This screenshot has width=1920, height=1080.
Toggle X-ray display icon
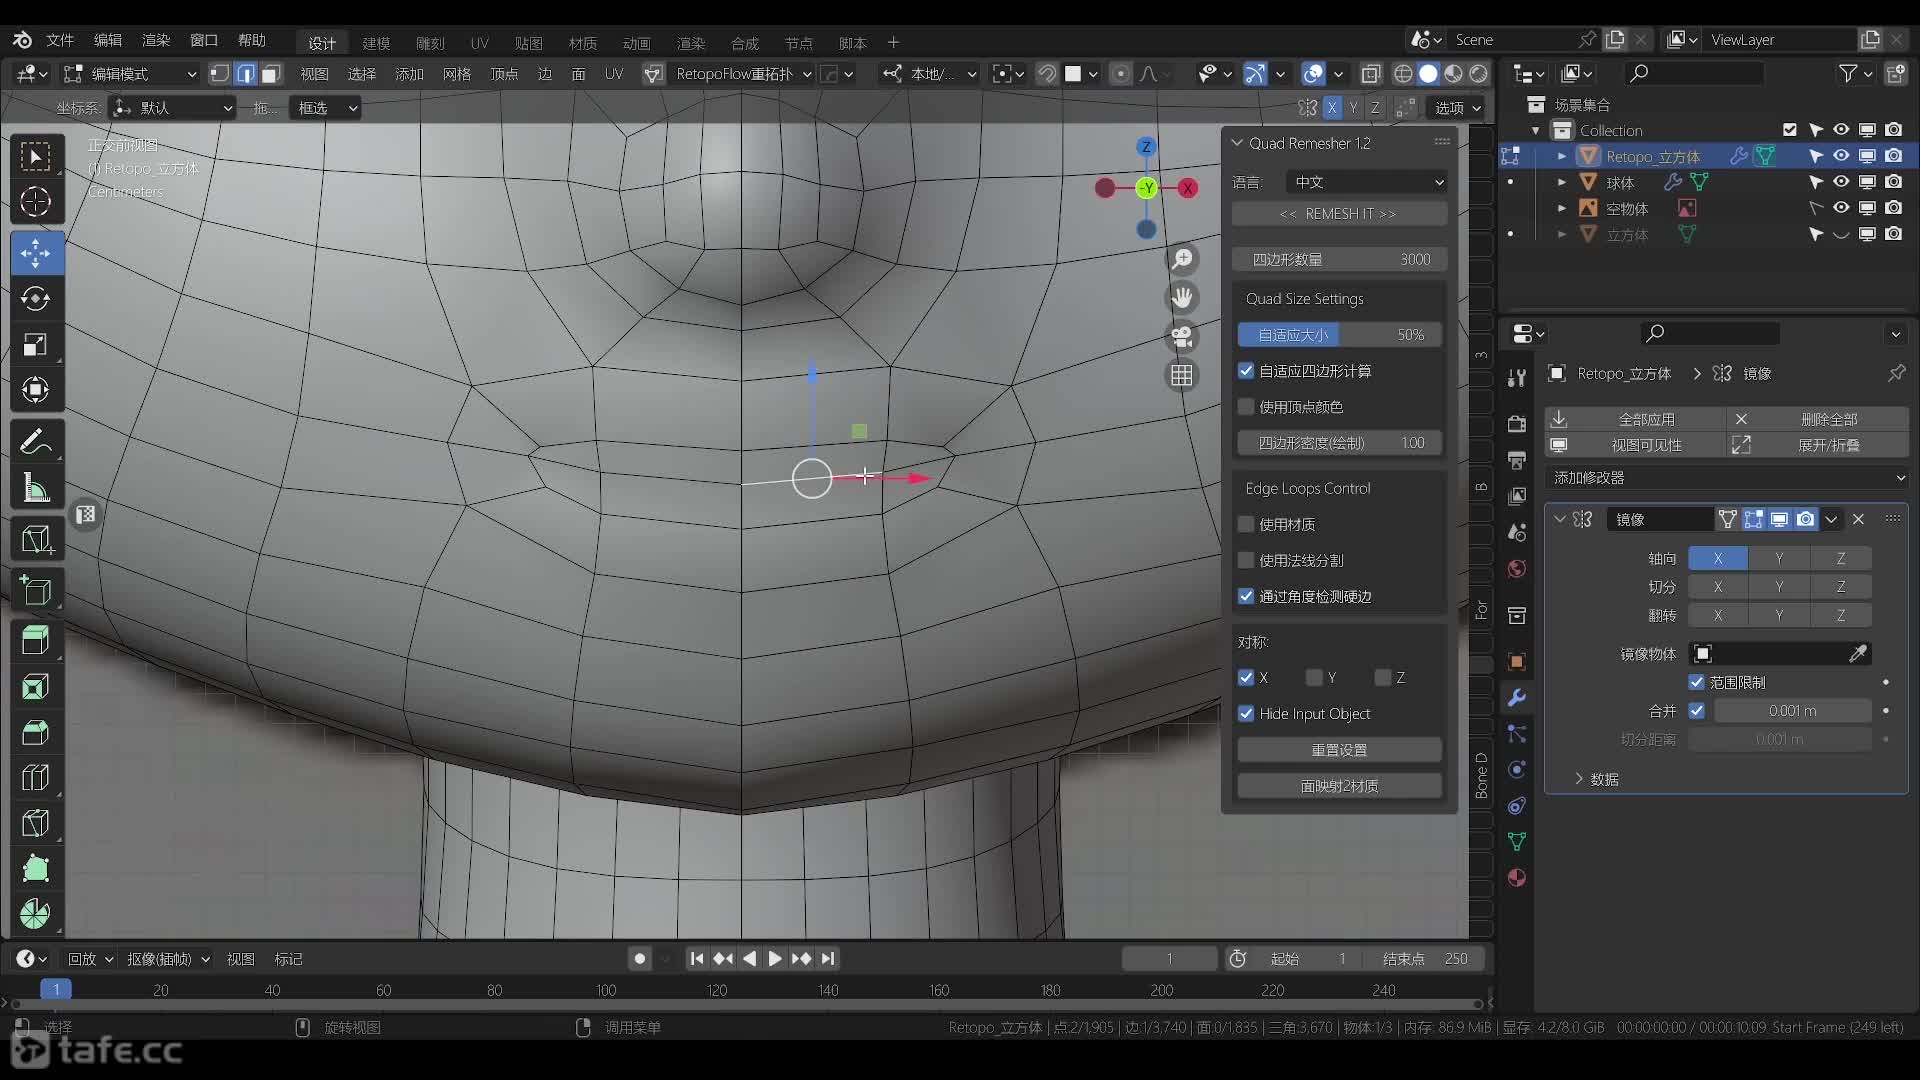[1371, 74]
